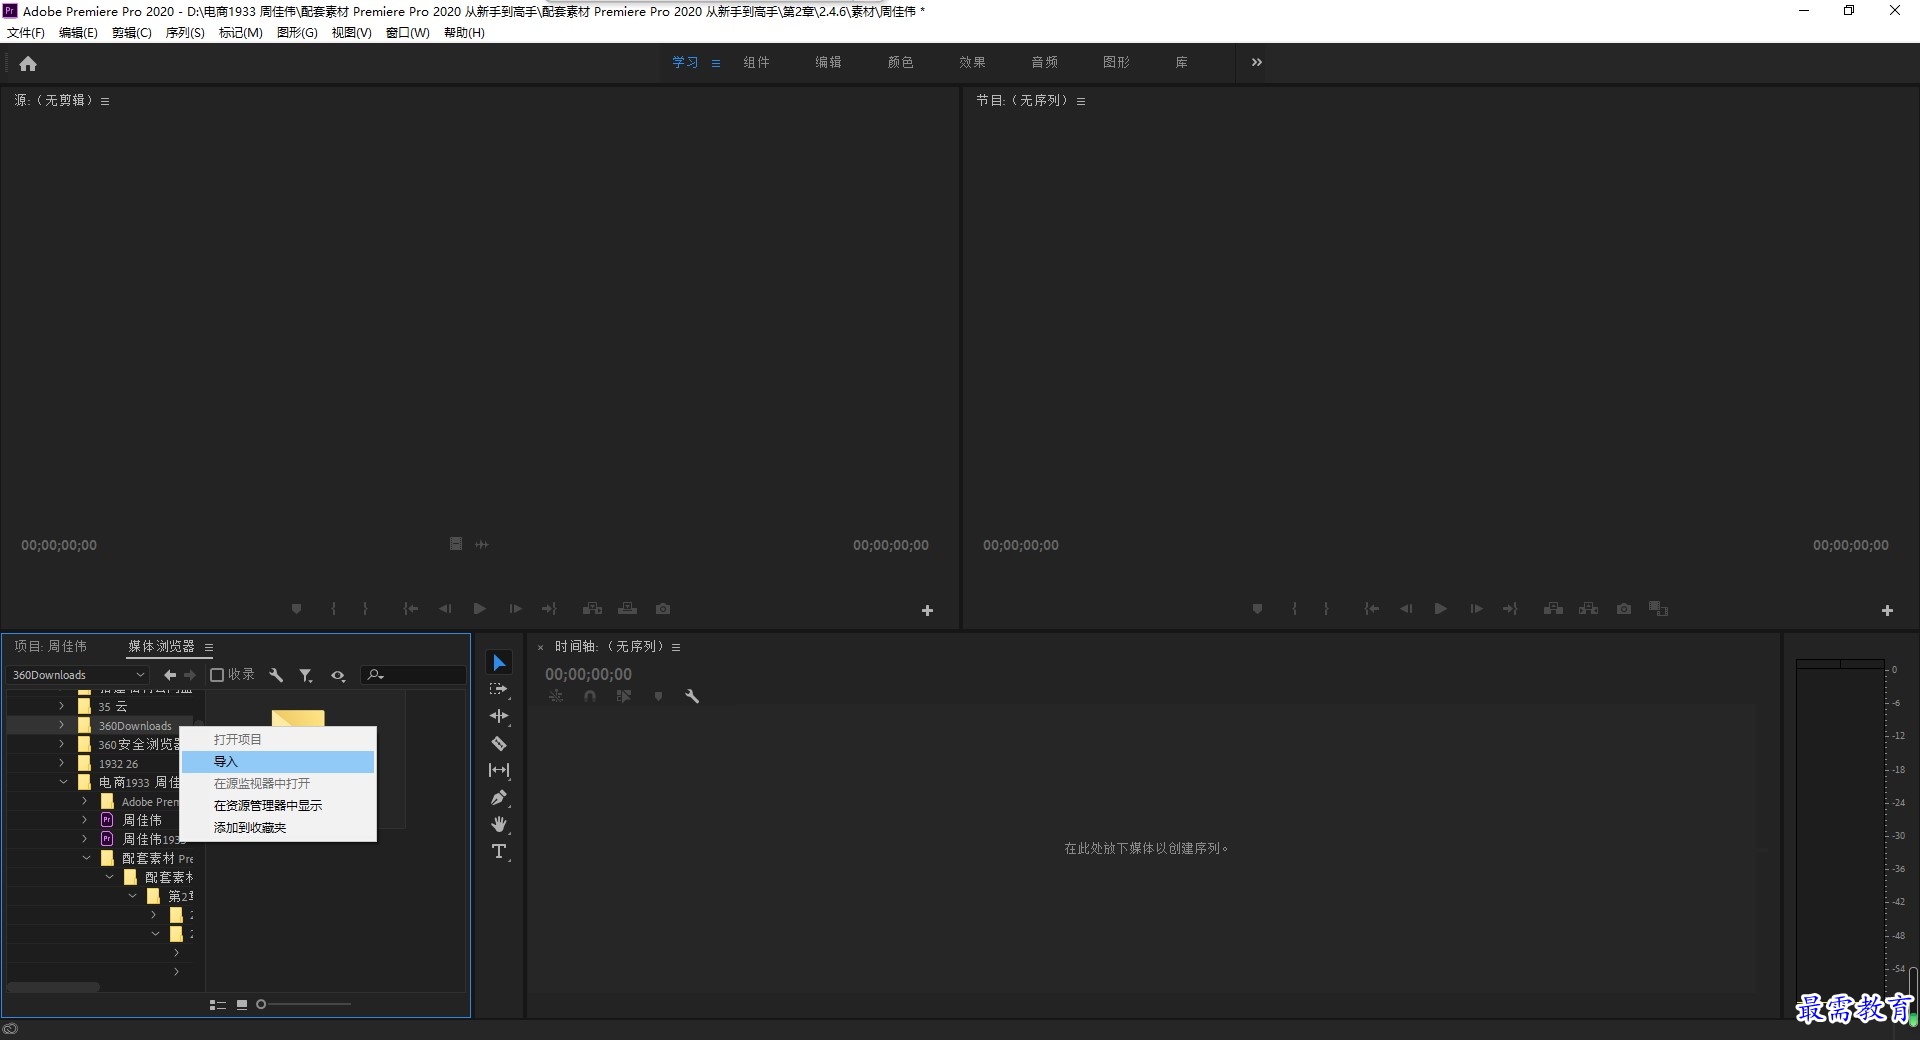Click Source monitor Insert button
This screenshot has height=1040, width=1920.
click(592, 609)
